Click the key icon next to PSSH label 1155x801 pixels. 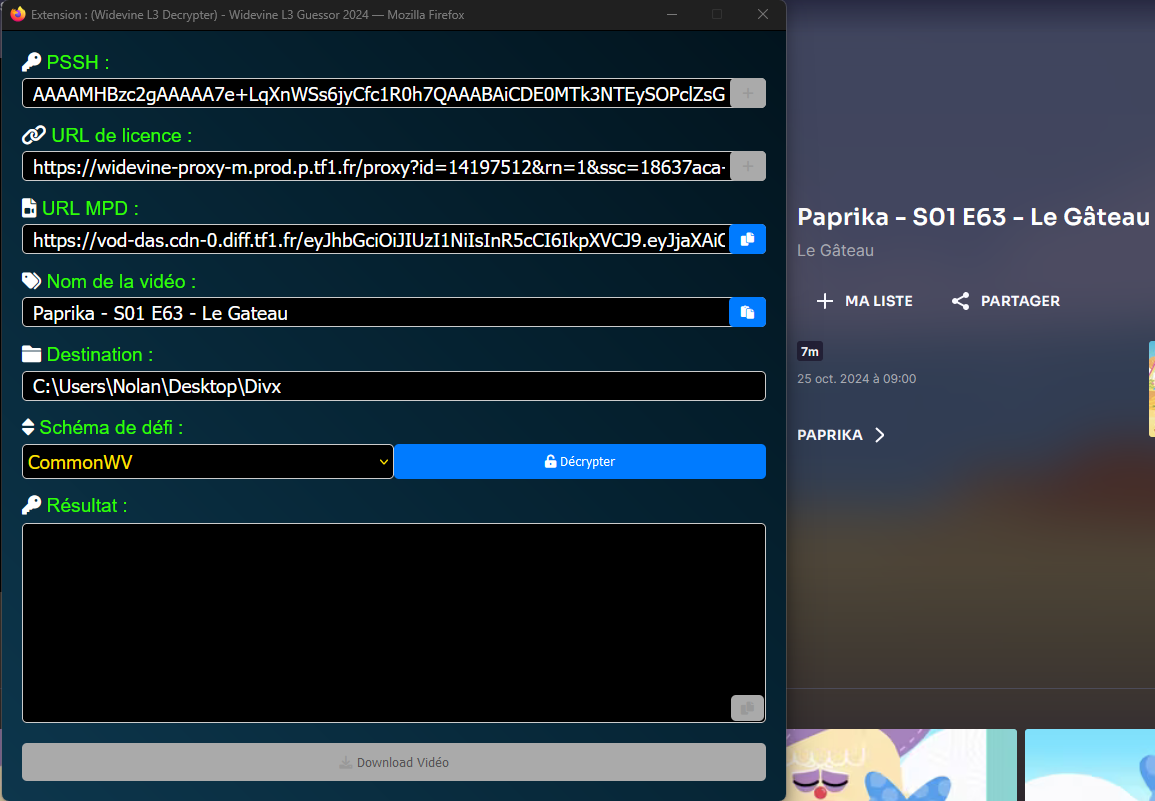click(x=32, y=62)
